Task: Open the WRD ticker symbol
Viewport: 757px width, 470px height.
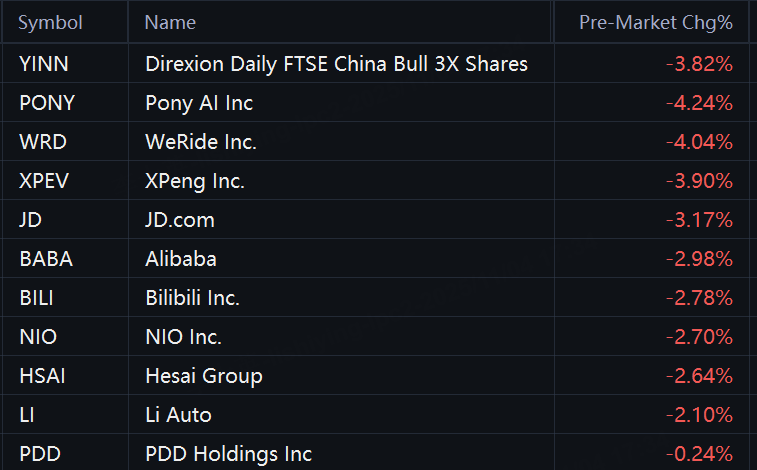Action: pos(42,142)
